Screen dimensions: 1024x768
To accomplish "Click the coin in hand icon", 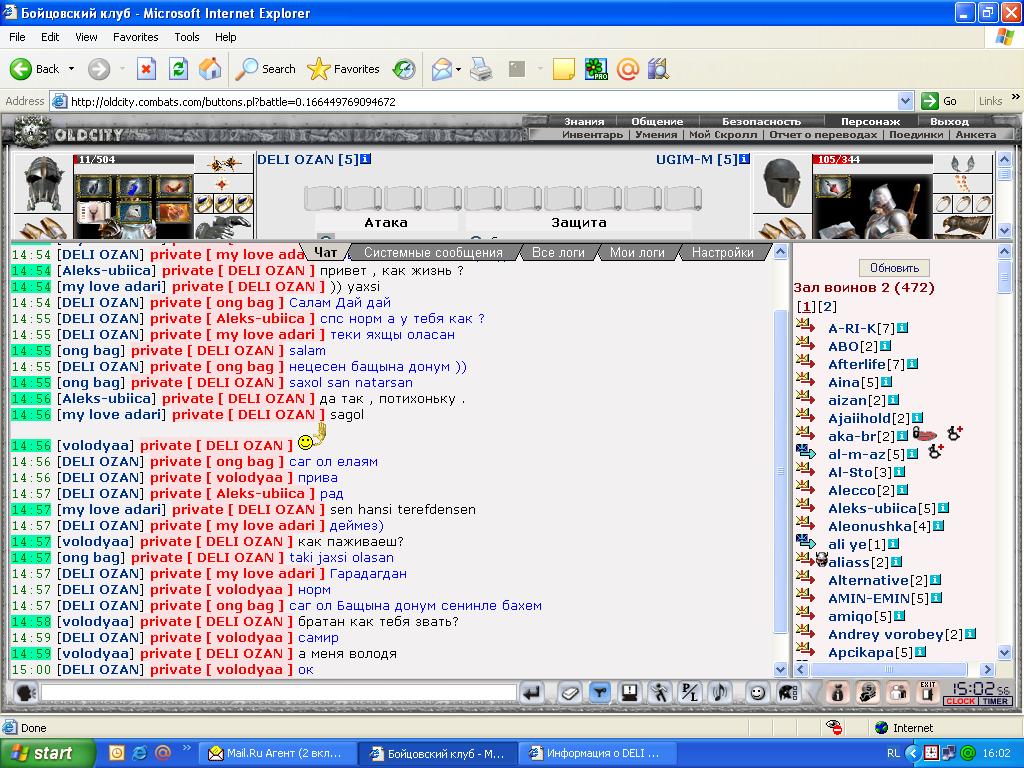I will tap(868, 692).
